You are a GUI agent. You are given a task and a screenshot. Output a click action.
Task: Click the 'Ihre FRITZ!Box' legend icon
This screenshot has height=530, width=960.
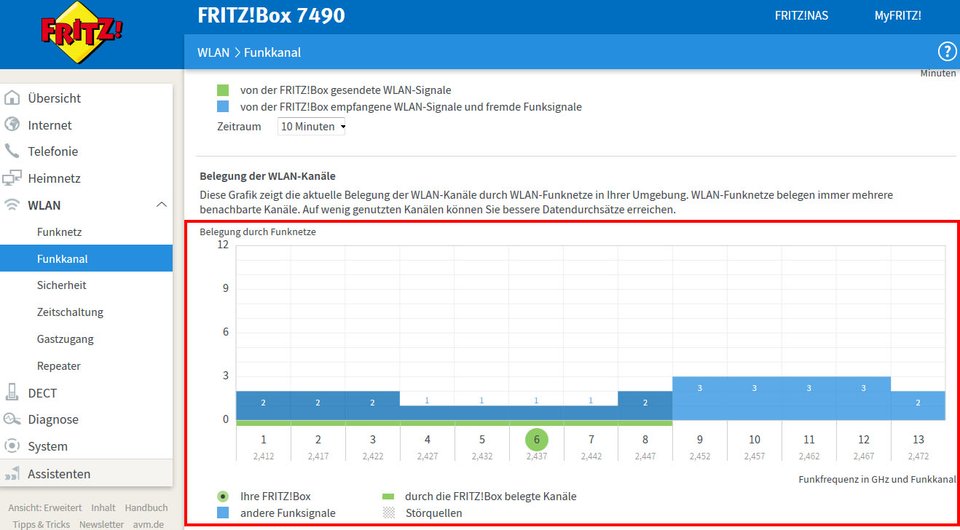click(x=223, y=496)
